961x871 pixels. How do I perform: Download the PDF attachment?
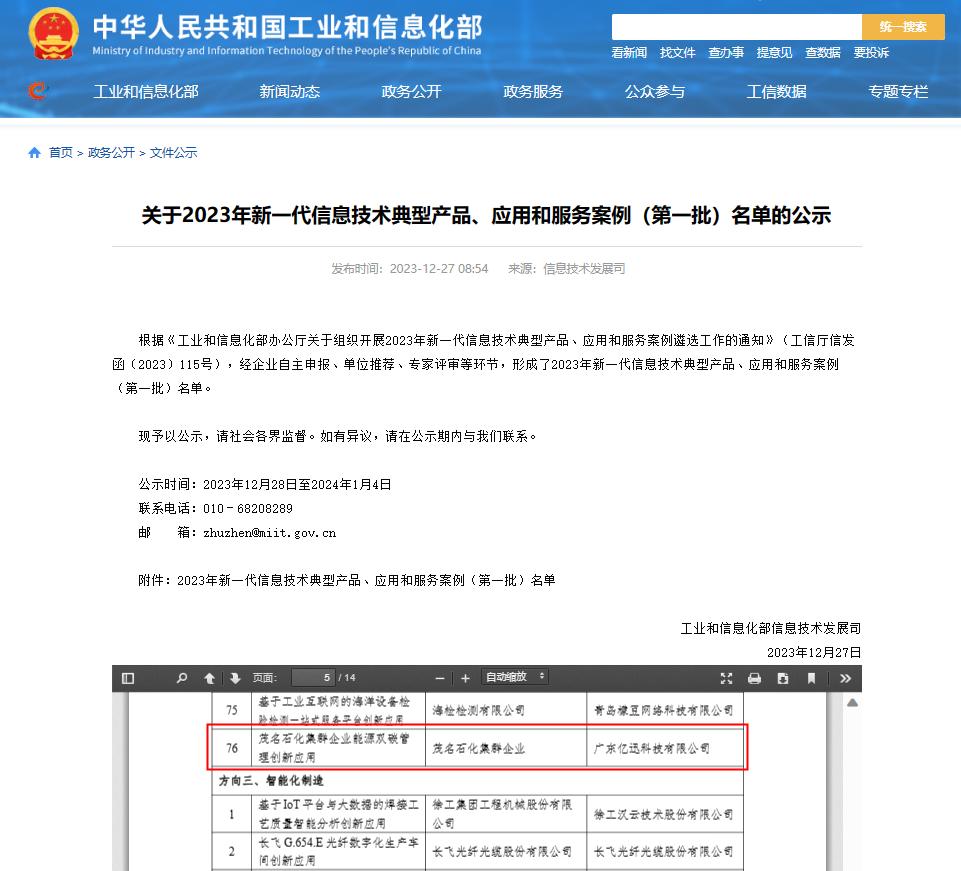click(783, 678)
